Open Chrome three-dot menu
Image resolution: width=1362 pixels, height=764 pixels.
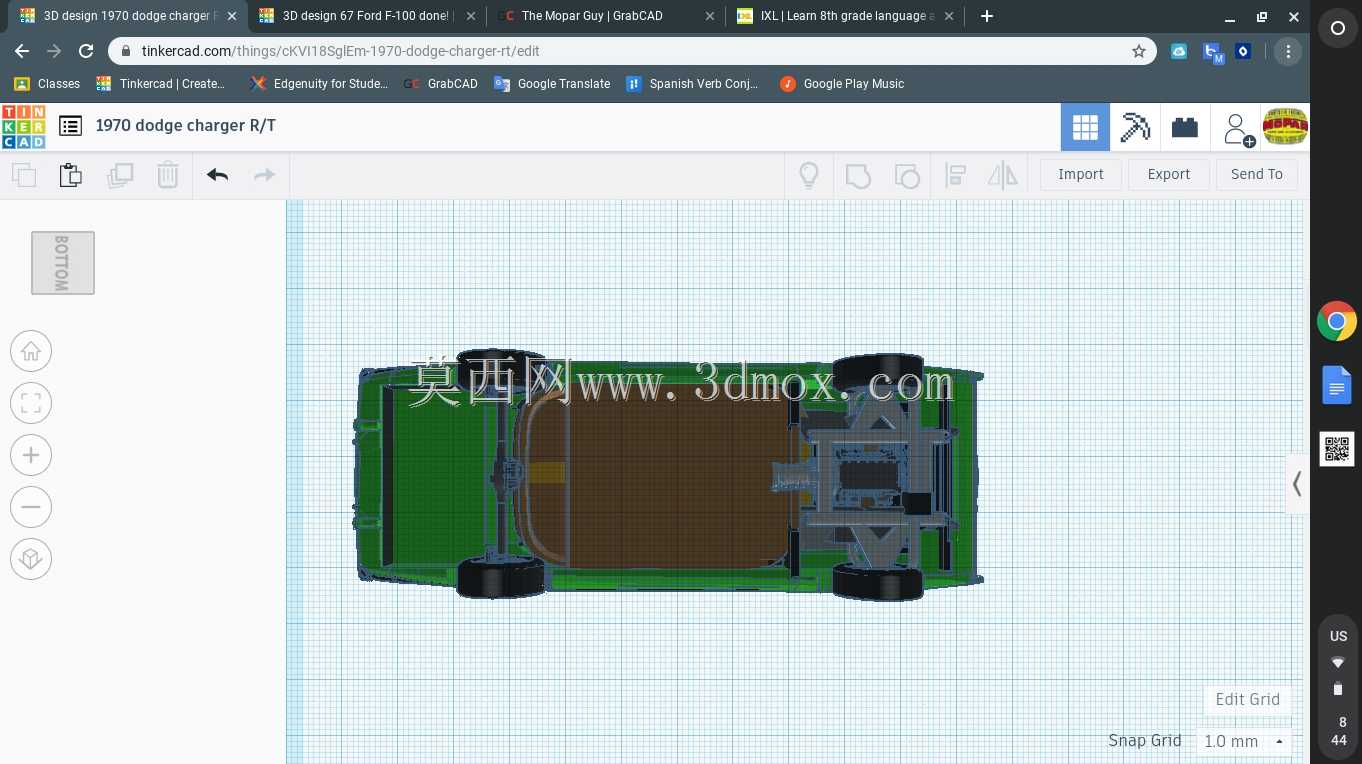pos(1288,51)
